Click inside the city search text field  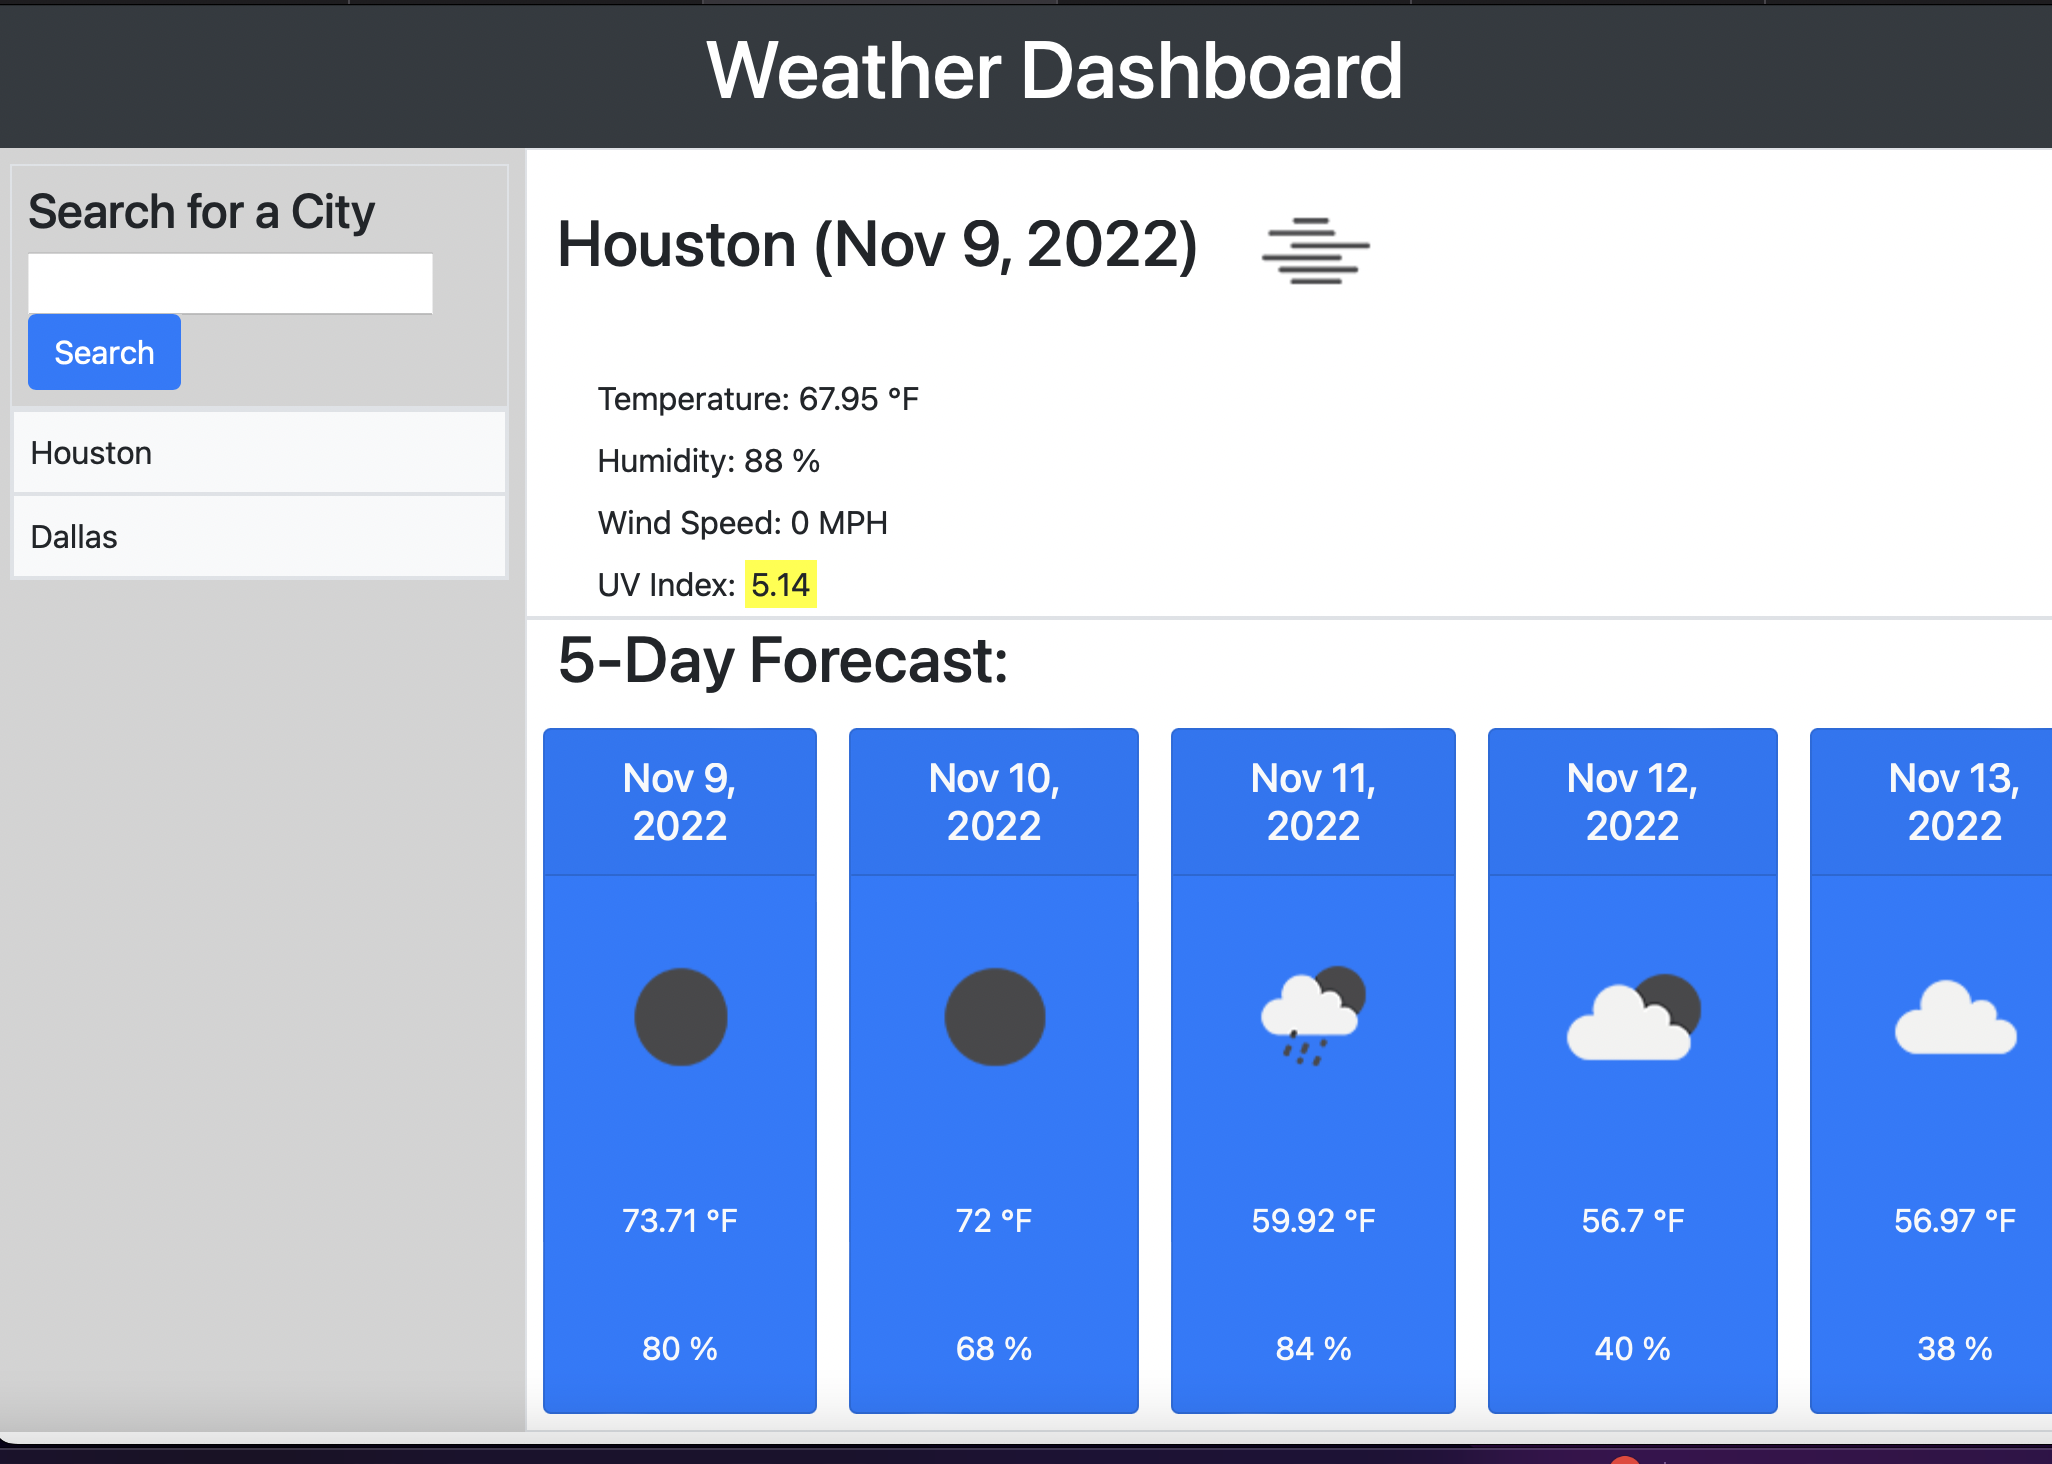pyautogui.click(x=230, y=283)
